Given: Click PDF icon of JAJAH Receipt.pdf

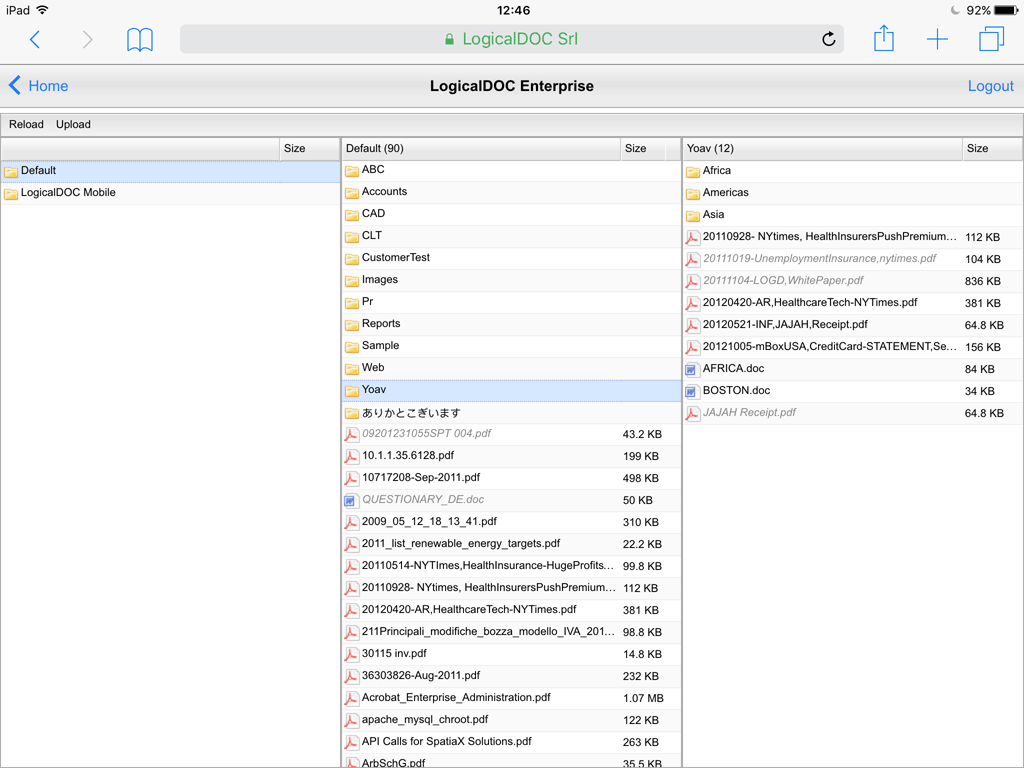Looking at the screenshot, I should (x=692, y=413).
